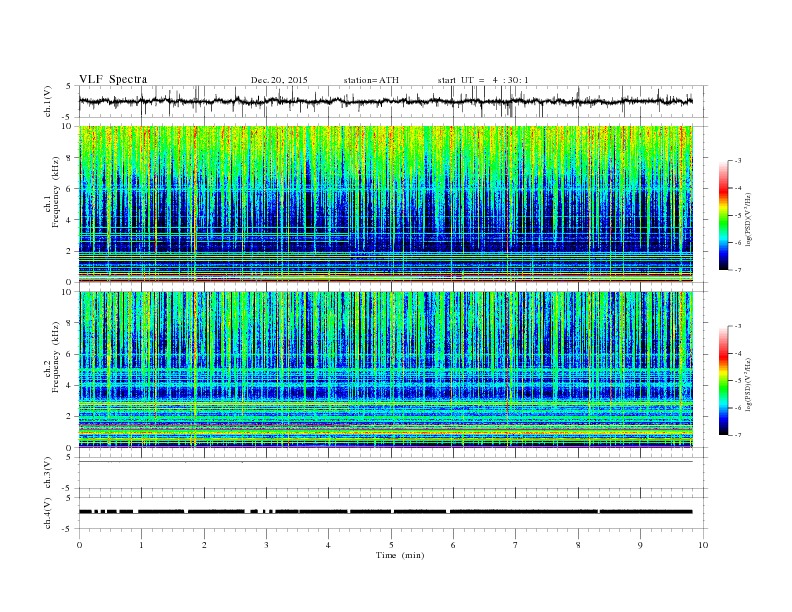
Task: Click time axis tick label "9"
Action: [x=640, y=545]
